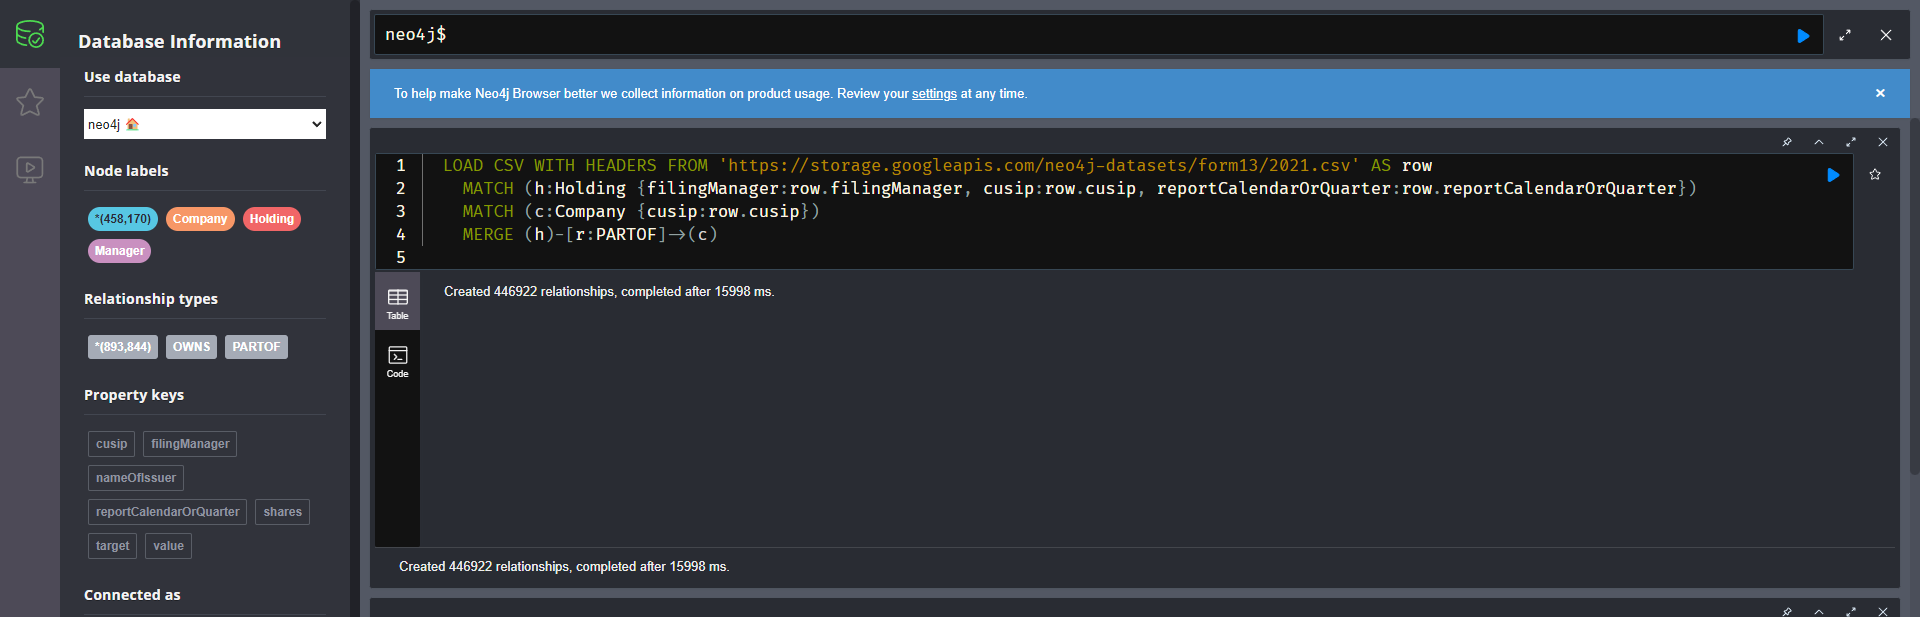1920x617 pixels.
Task: Rerun the LOAD CSV frame query
Action: (x=1833, y=175)
